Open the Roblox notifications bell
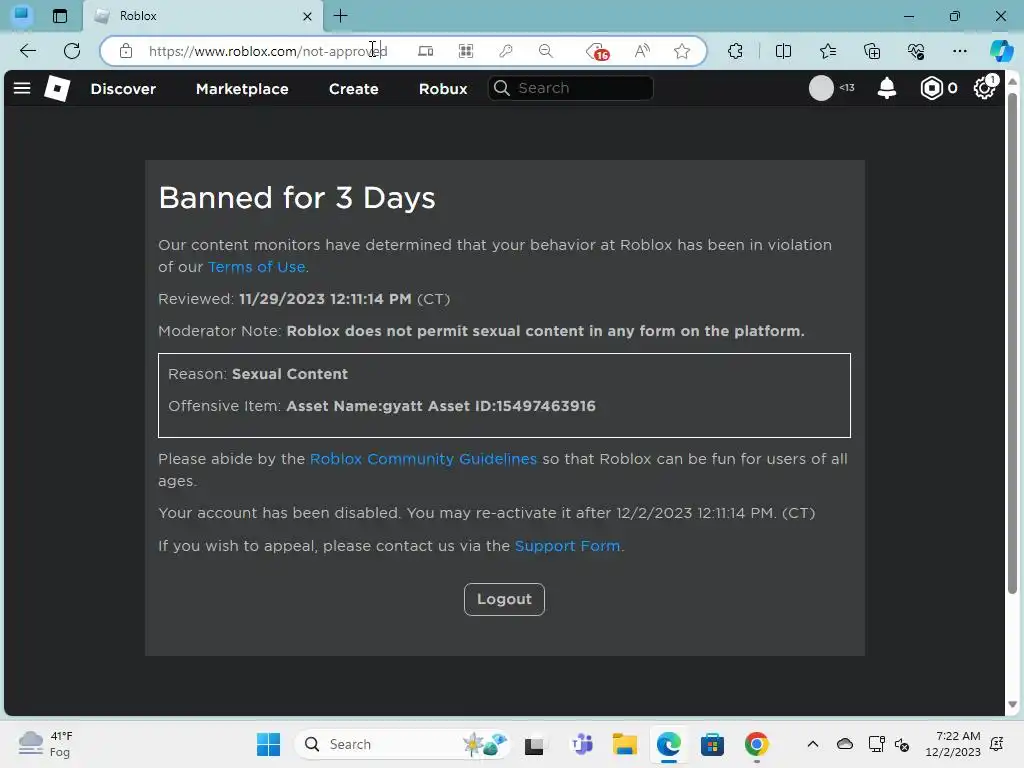The image size is (1024, 768). click(x=886, y=88)
